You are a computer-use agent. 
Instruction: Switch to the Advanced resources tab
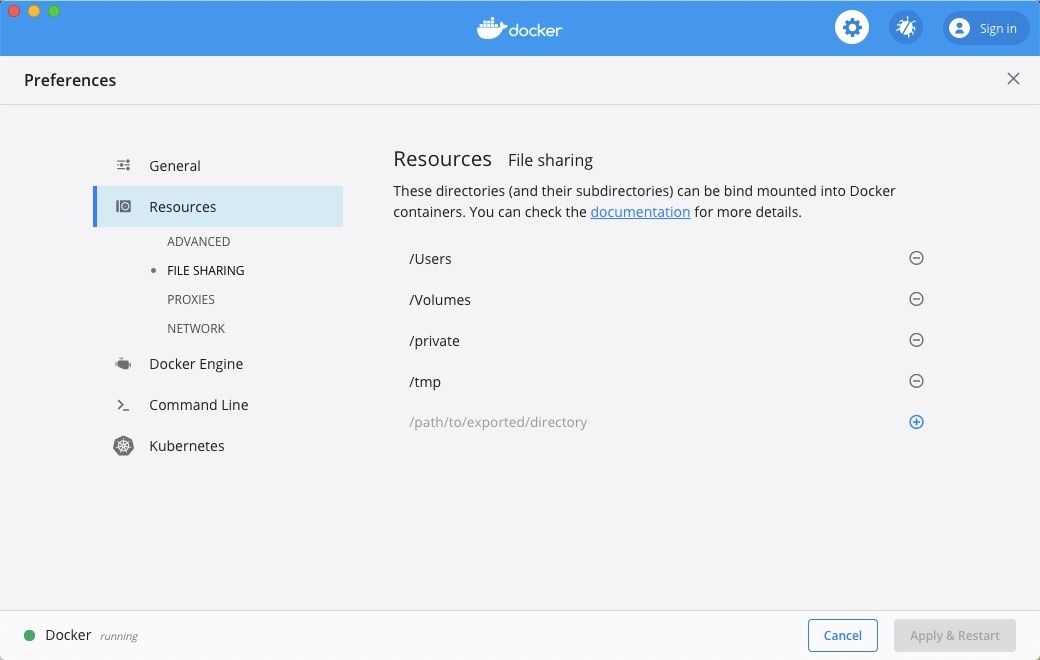pyautogui.click(x=199, y=242)
